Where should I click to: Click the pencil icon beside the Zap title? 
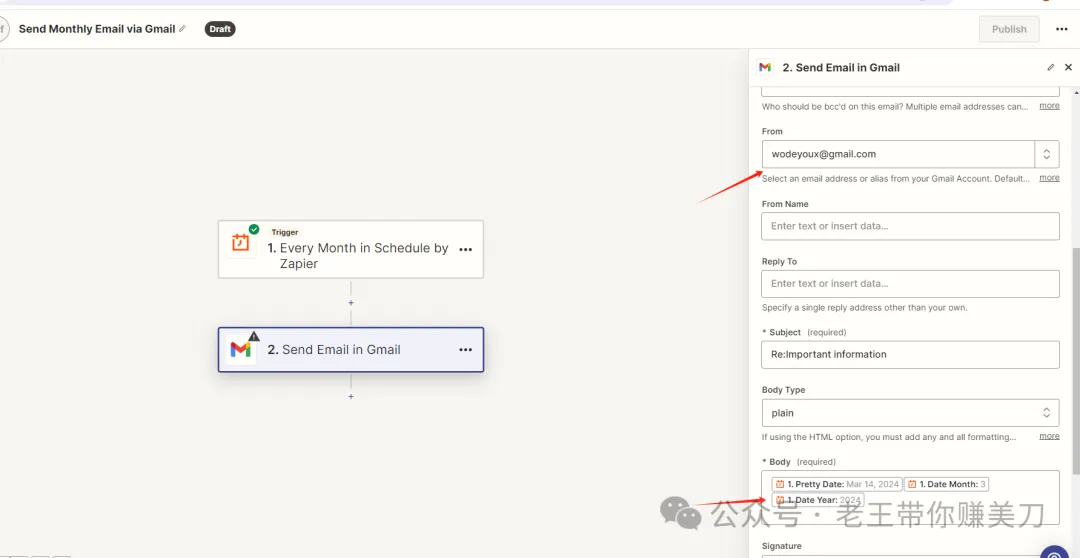pos(183,29)
